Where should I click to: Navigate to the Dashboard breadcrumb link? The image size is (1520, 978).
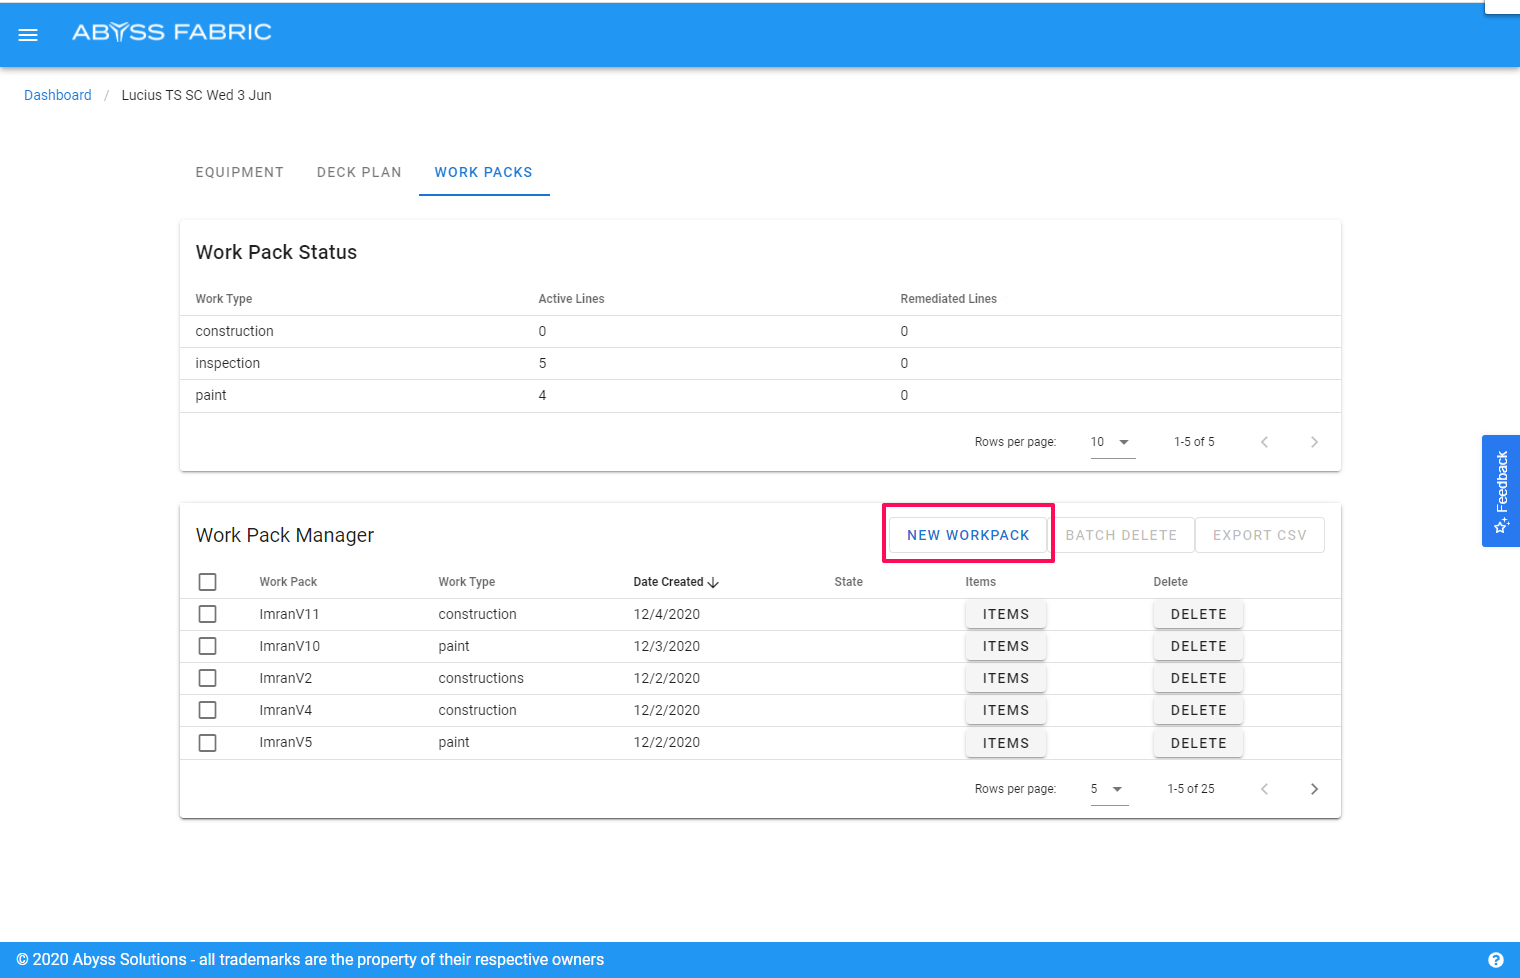coord(58,95)
